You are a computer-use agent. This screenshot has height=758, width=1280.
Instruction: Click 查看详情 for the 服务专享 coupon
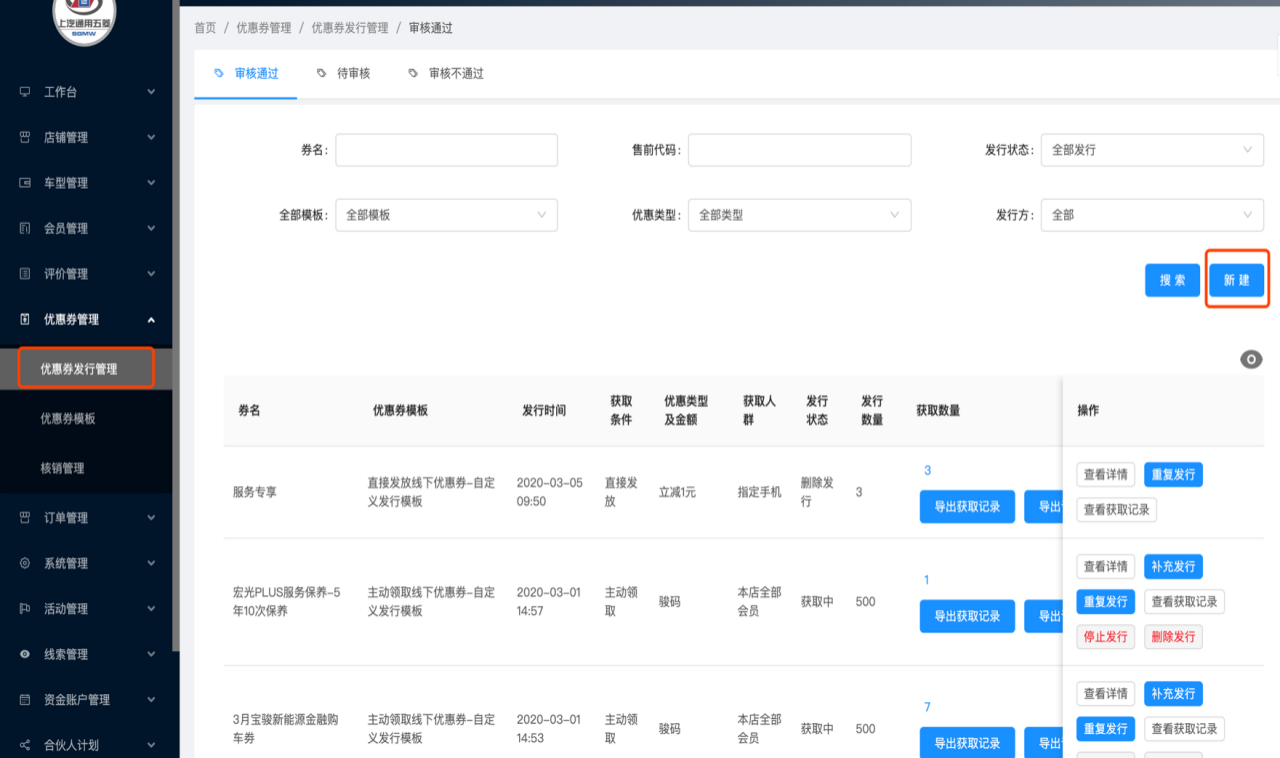[x=1106, y=475]
